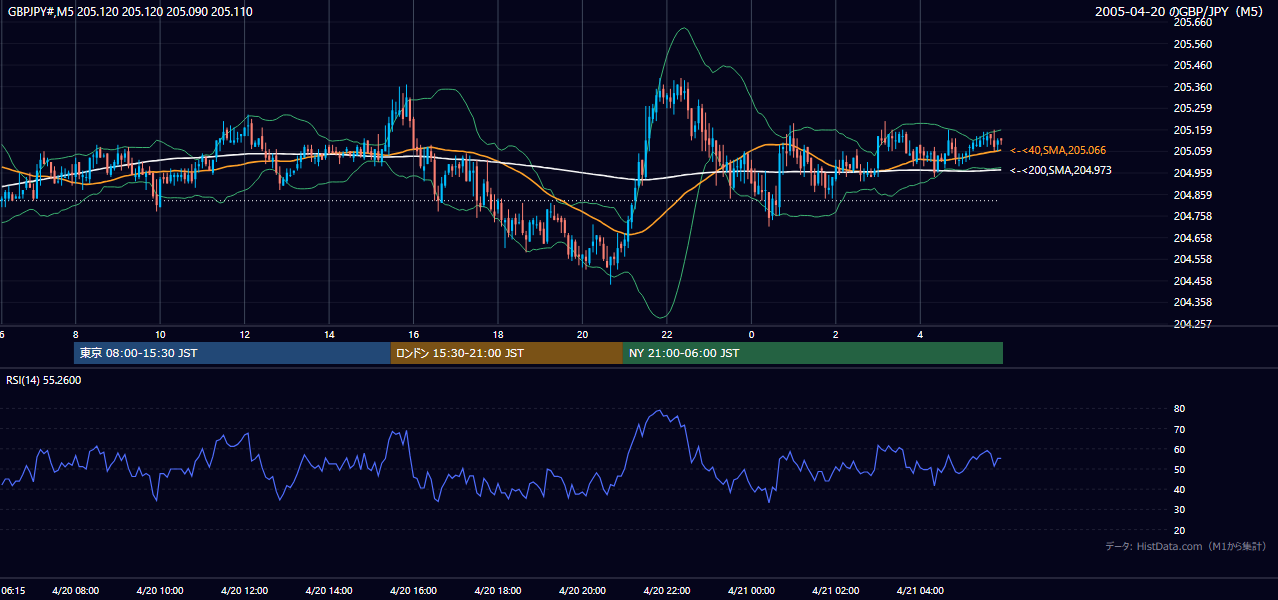Screen dimensions: 1278x600
Task: Click the 4/21 00:00 time label
Action: (751, 591)
